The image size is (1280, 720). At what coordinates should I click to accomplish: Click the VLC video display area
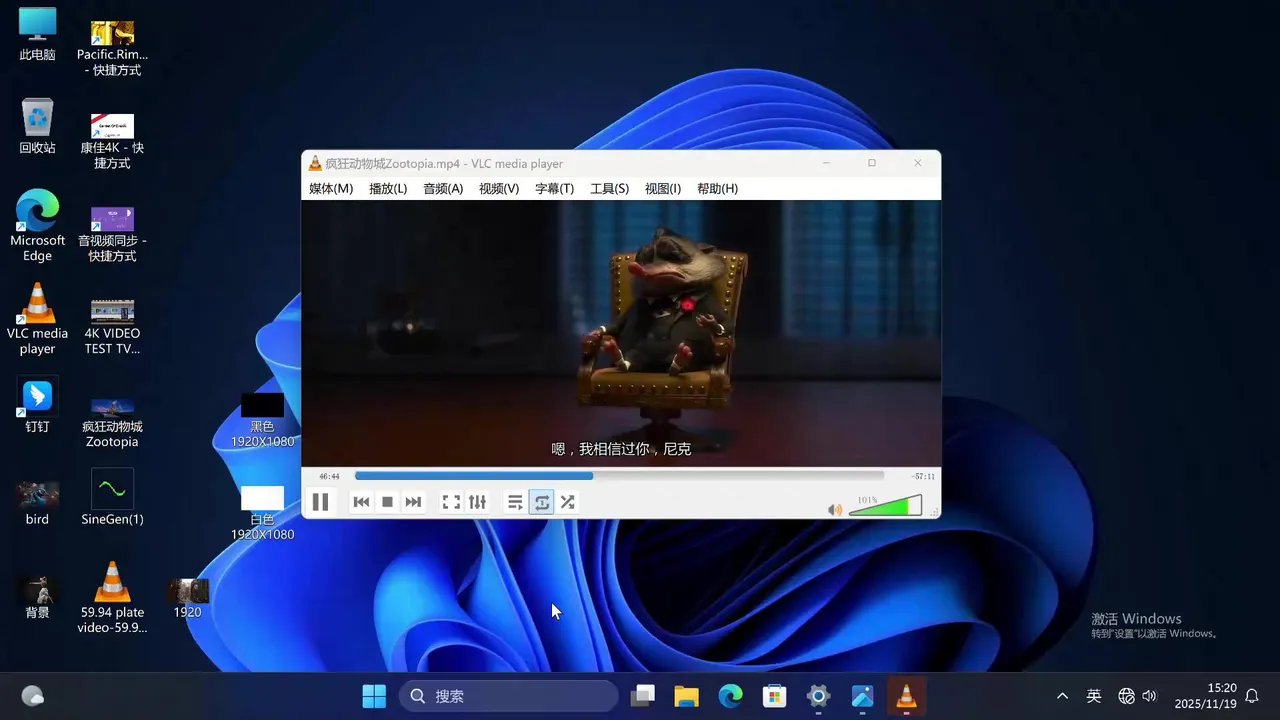[621, 333]
